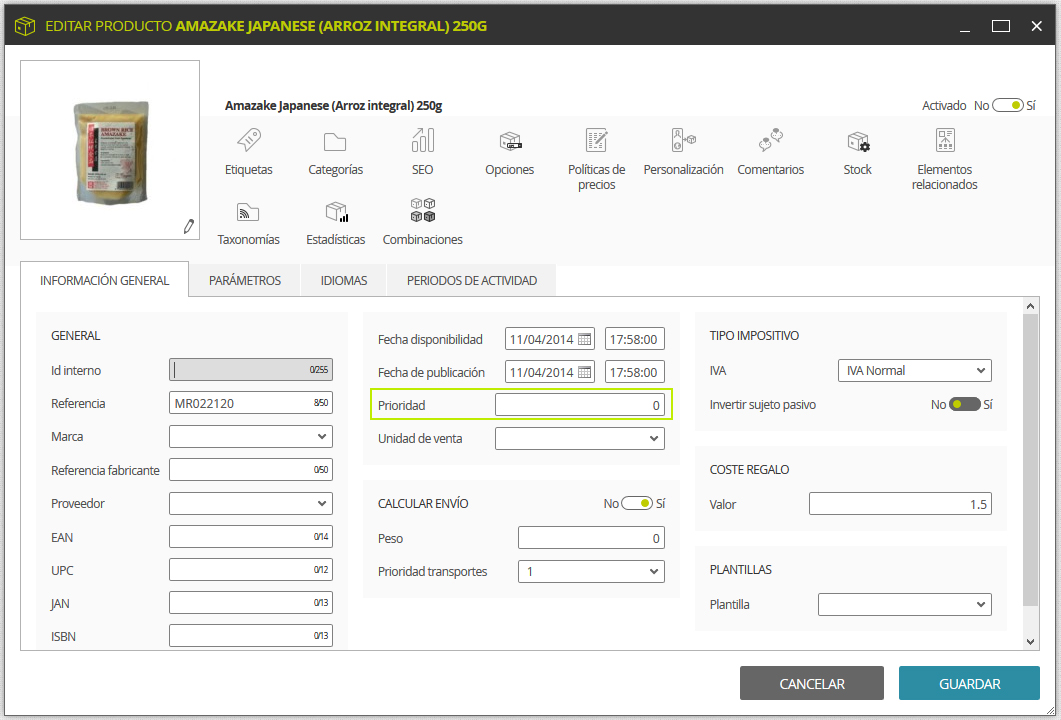Switch to the Parámetros tab
This screenshot has height=720, width=1061.
245,281
